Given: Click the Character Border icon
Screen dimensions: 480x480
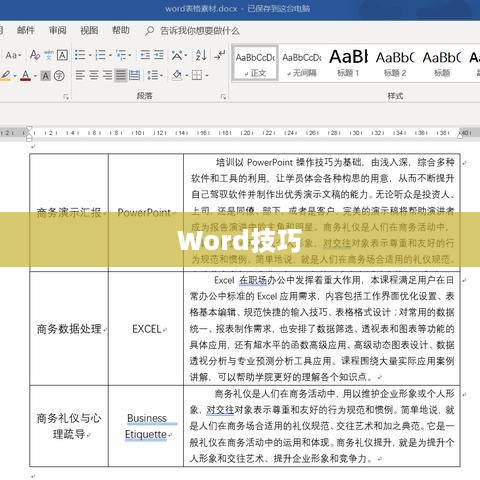Looking at the screenshot, I should (62, 55).
